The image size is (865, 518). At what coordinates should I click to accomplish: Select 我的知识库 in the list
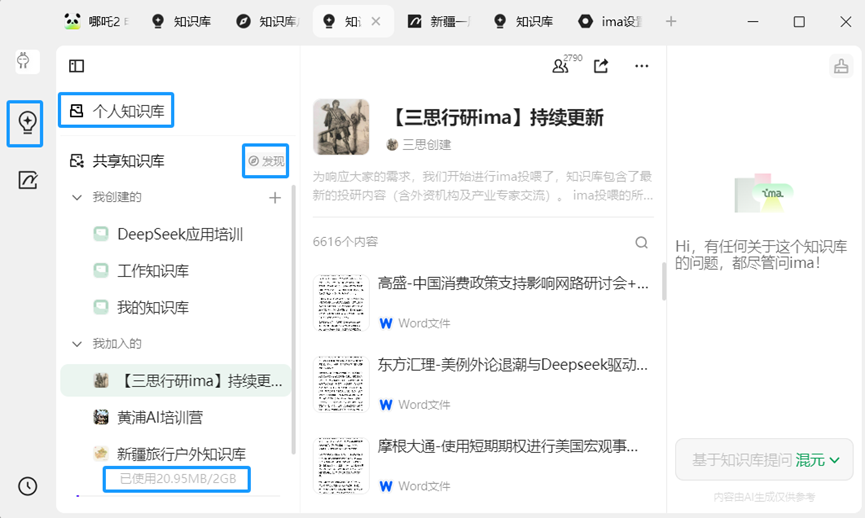(175, 307)
